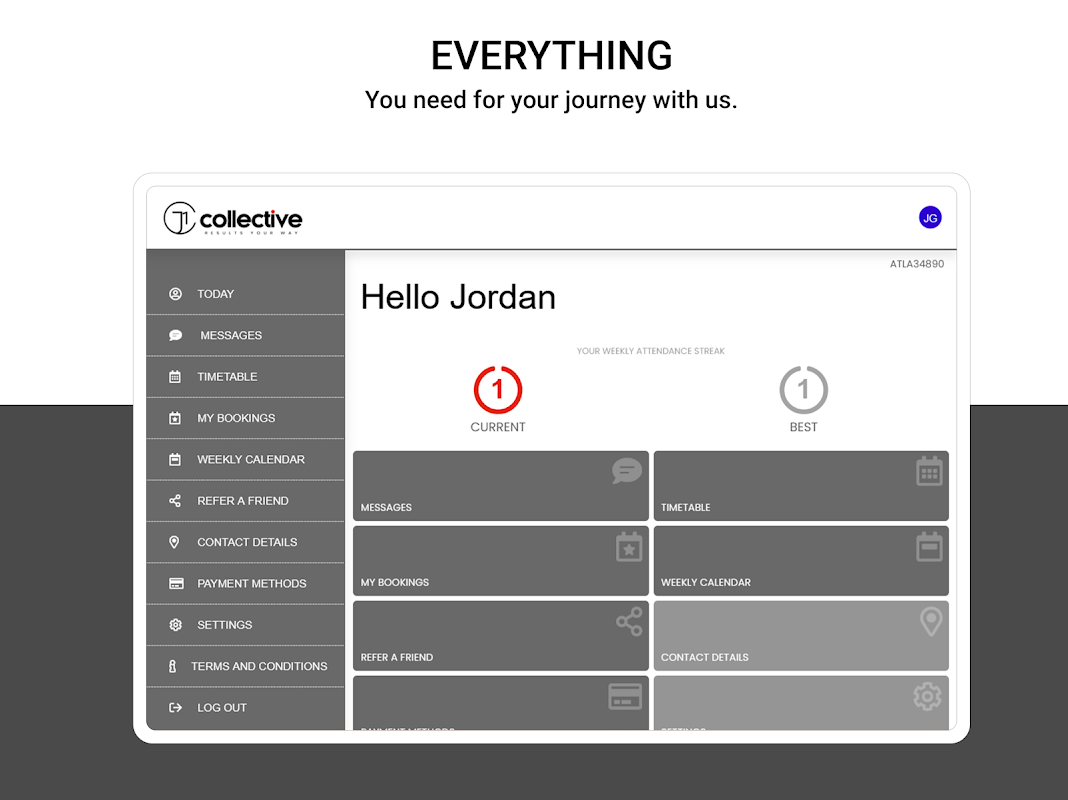Click the speech bubble icon on Messages tile
Image resolution: width=1068 pixels, height=800 pixels.
pos(627,471)
